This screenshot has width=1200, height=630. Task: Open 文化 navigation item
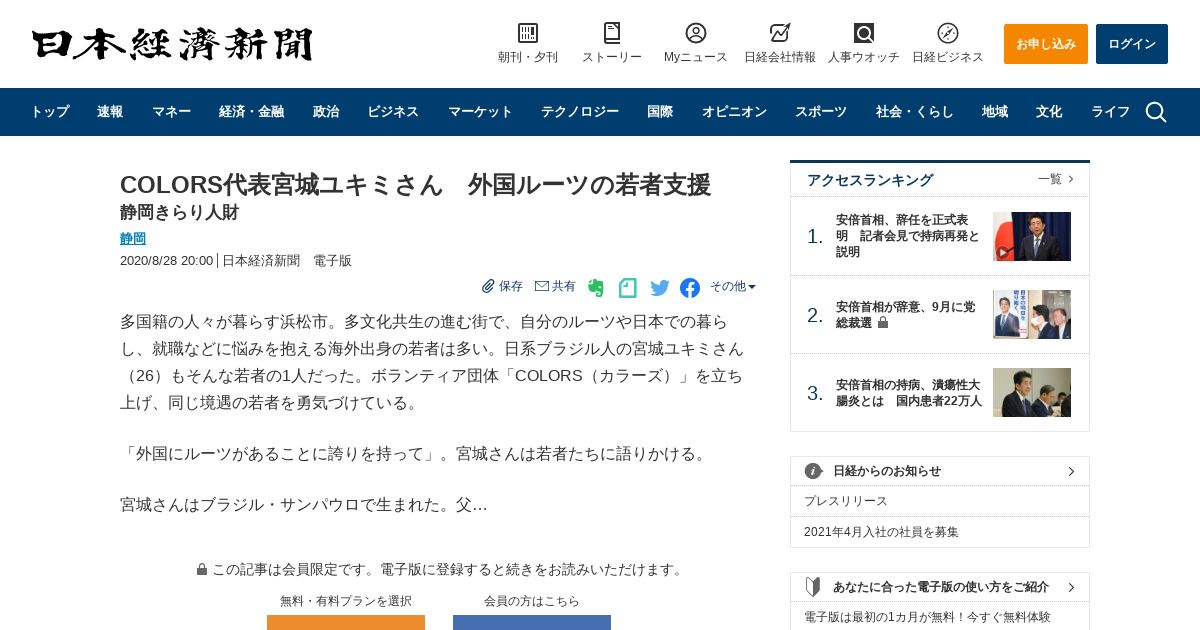coord(1049,112)
